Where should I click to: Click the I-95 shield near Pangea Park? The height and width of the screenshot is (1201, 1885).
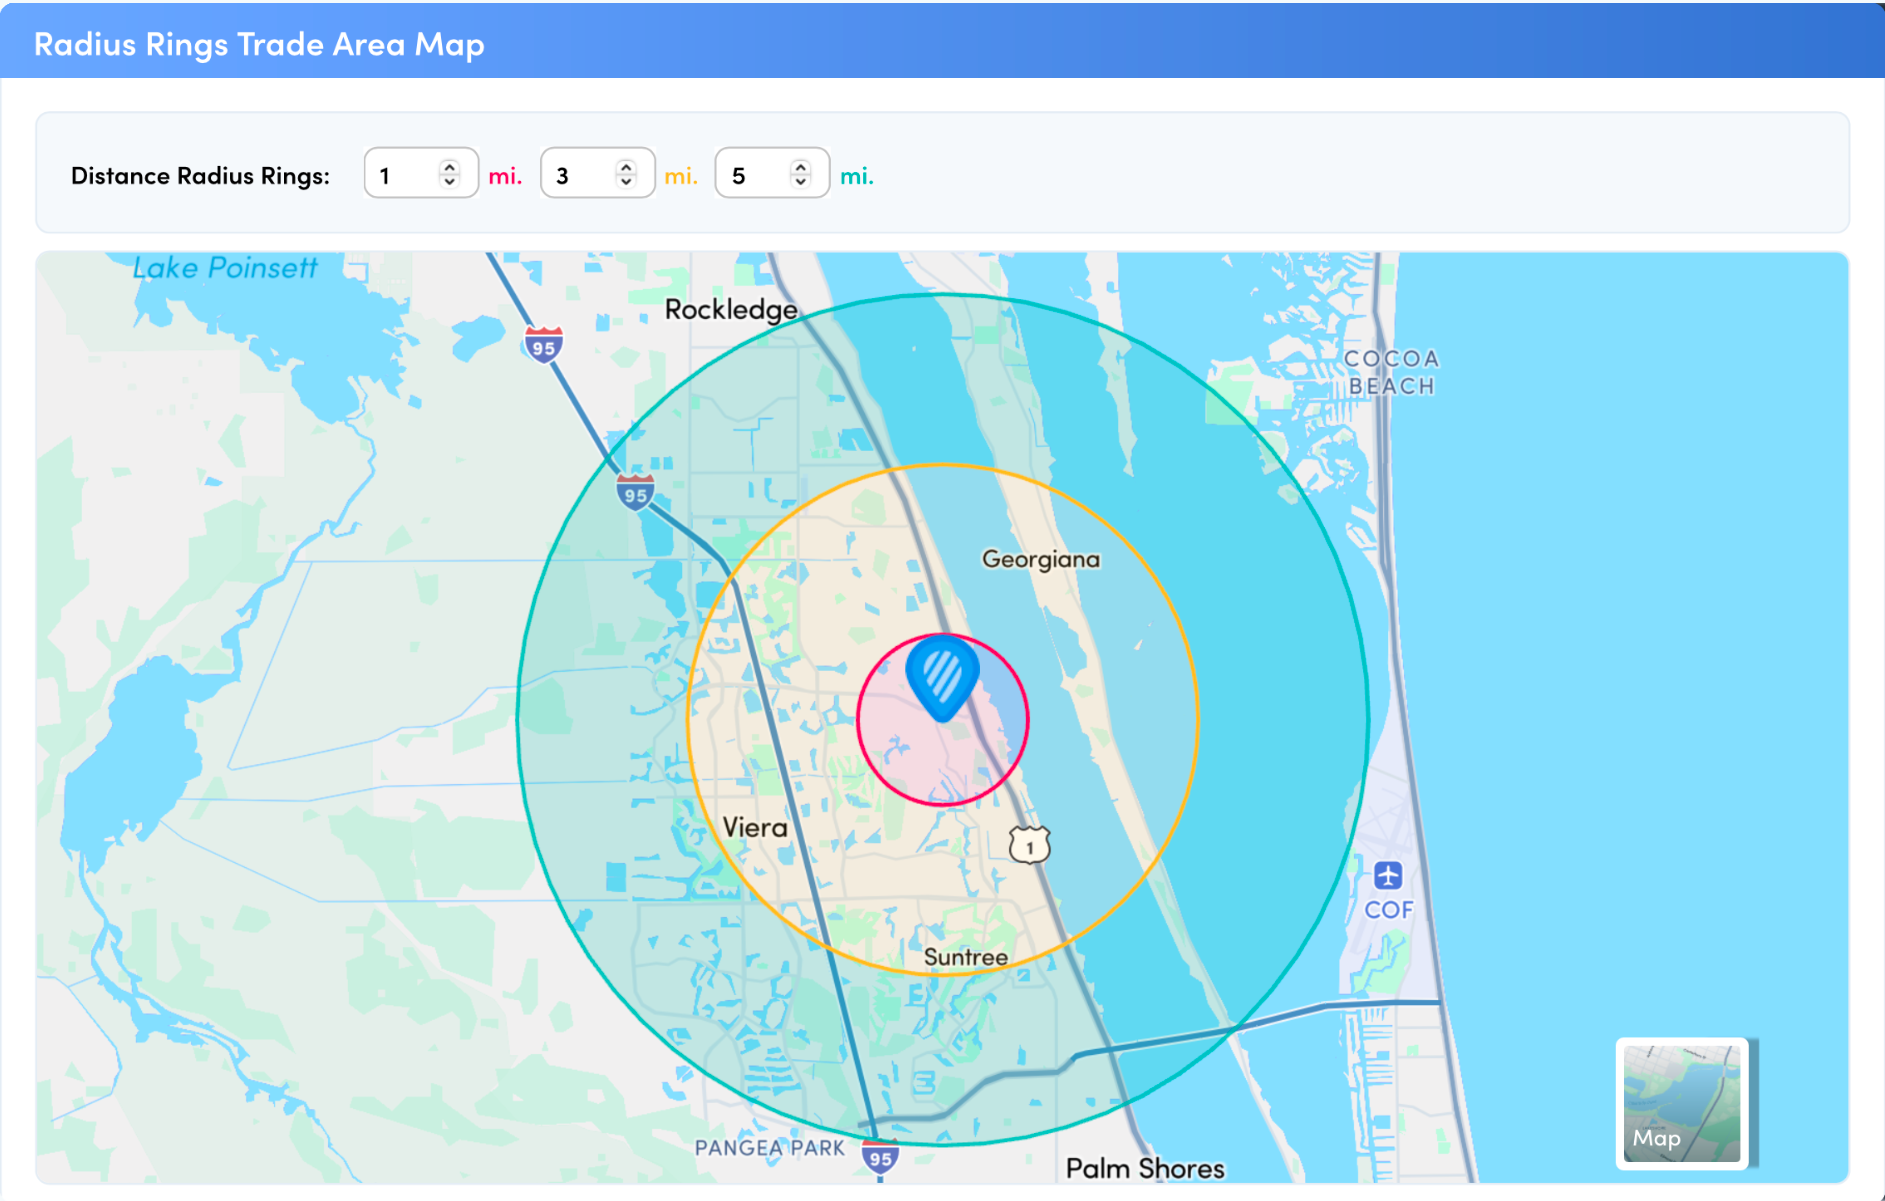tap(880, 1157)
